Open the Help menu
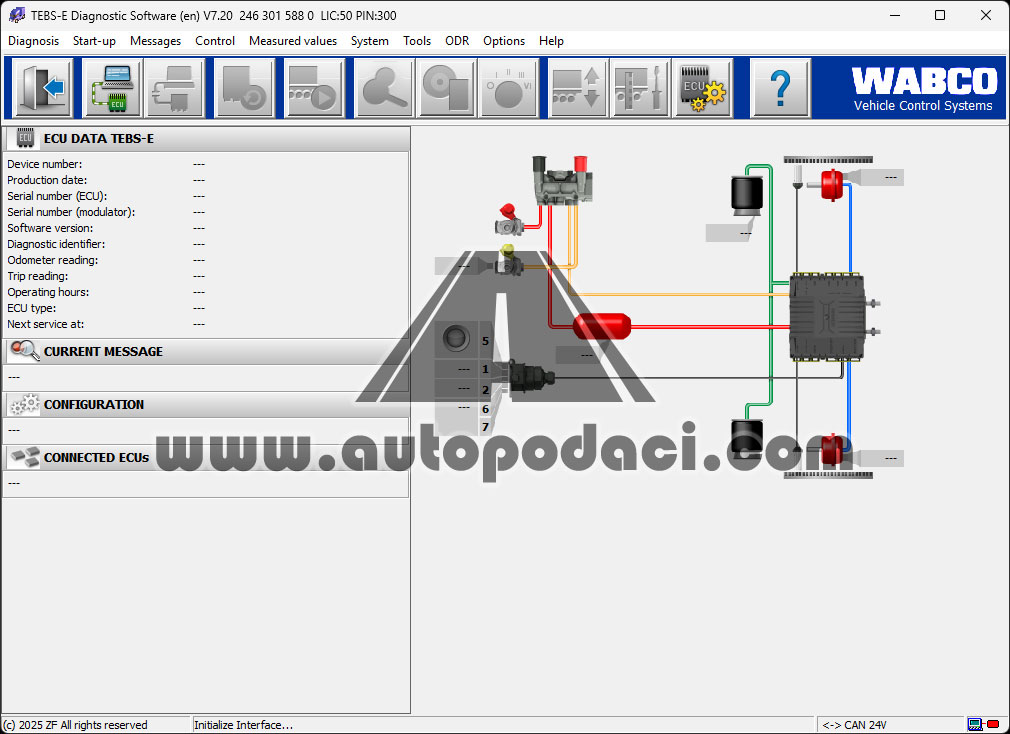The width and height of the screenshot is (1010, 734). click(x=551, y=41)
